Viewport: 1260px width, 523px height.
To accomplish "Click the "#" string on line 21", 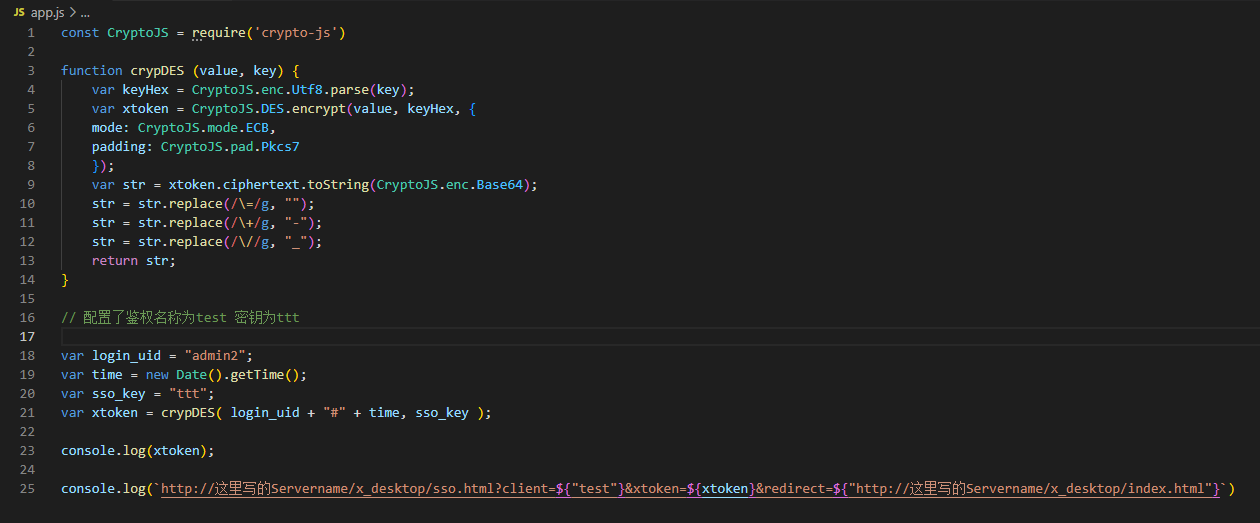I will coord(334,413).
